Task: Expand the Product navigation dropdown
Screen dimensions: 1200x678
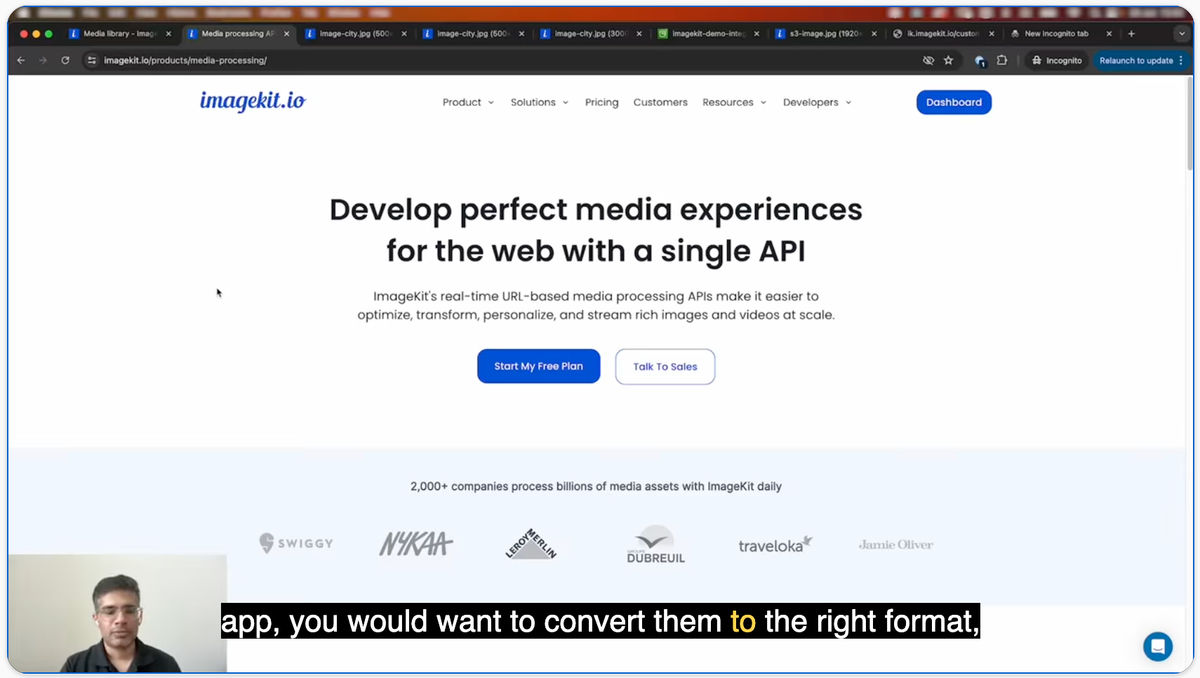Action: (468, 102)
